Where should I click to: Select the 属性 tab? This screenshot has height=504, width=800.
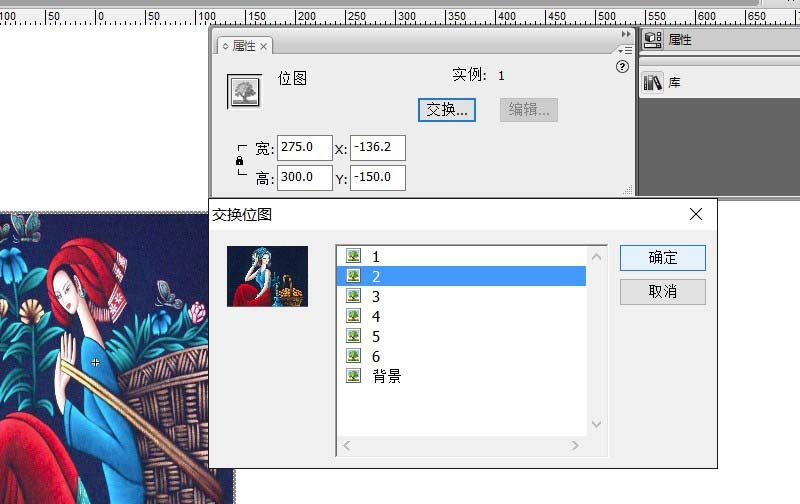244,46
